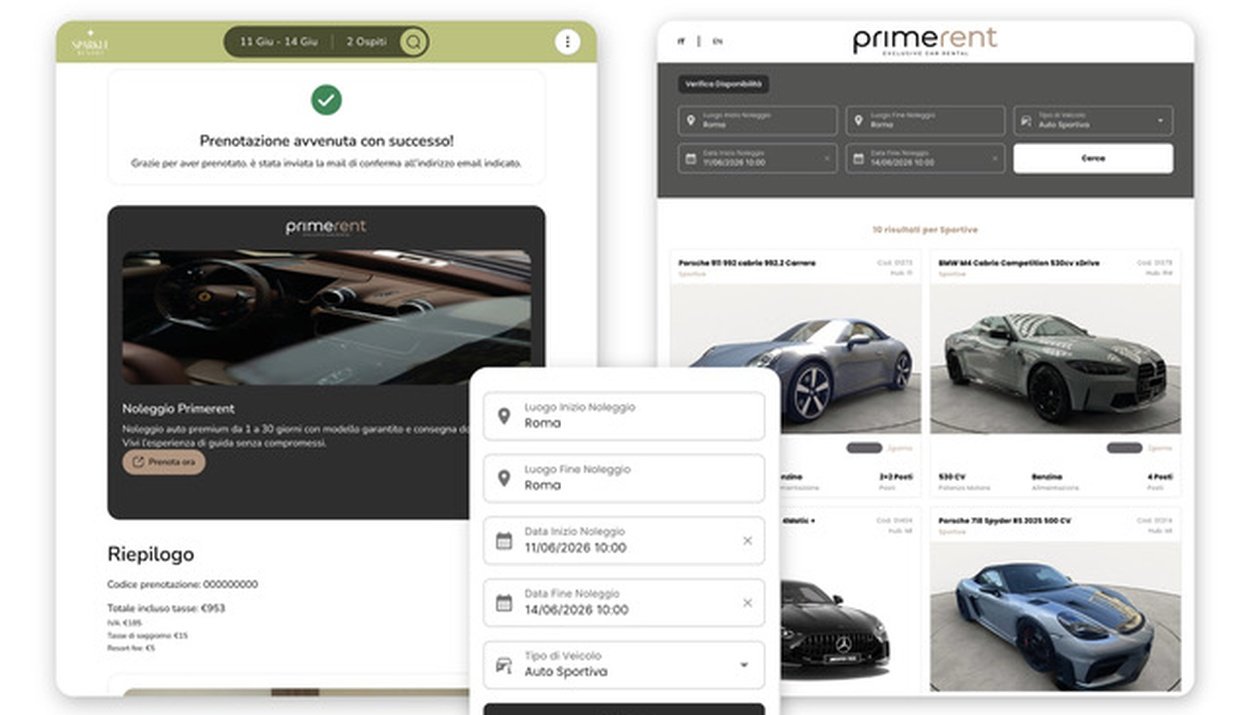
Task: Click 'Codice prenotazione: 000000000' text
Action: pos(182,584)
